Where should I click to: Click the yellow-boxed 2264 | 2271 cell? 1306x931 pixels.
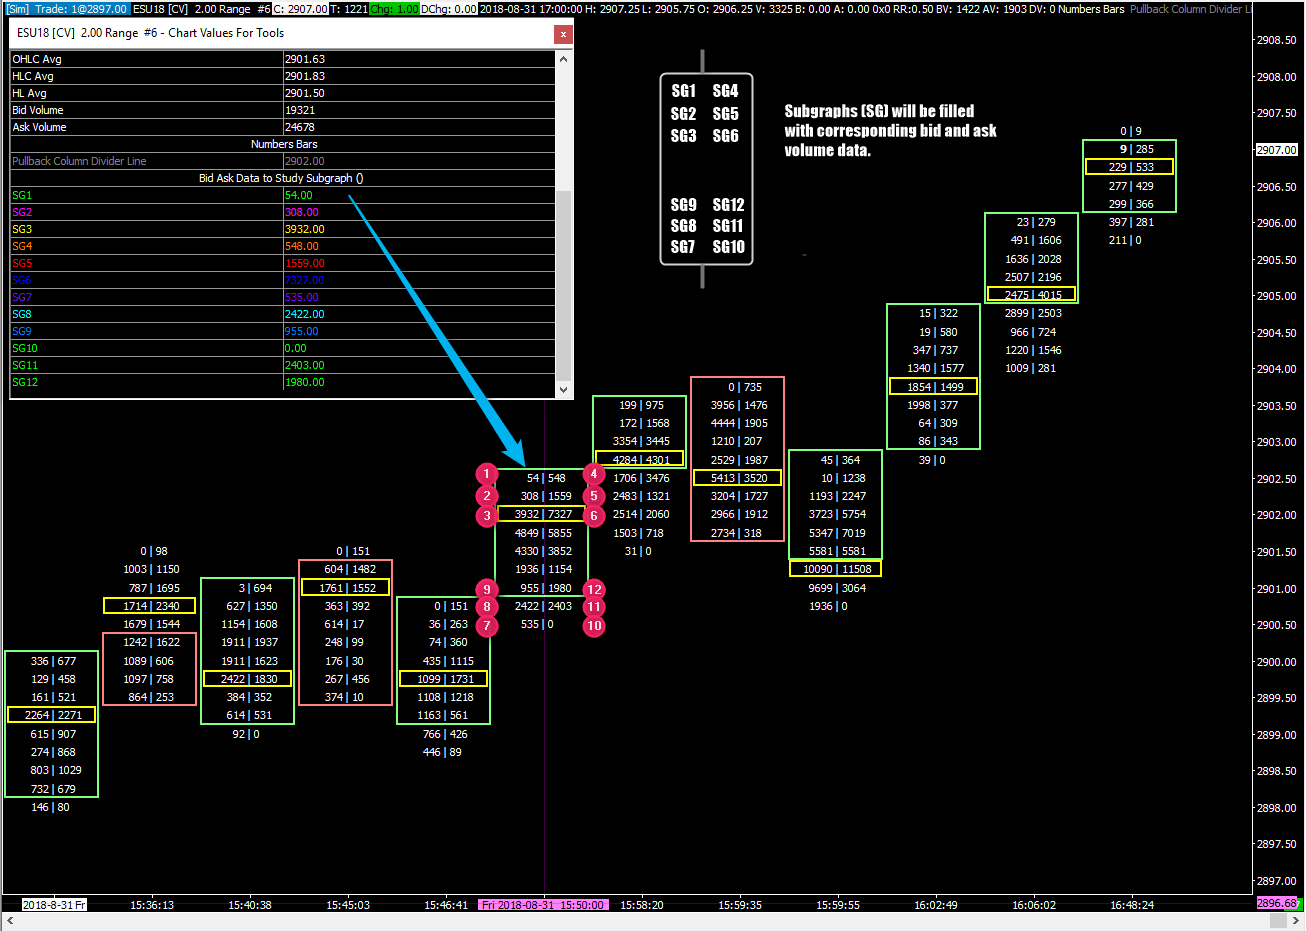tap(52, 715)
